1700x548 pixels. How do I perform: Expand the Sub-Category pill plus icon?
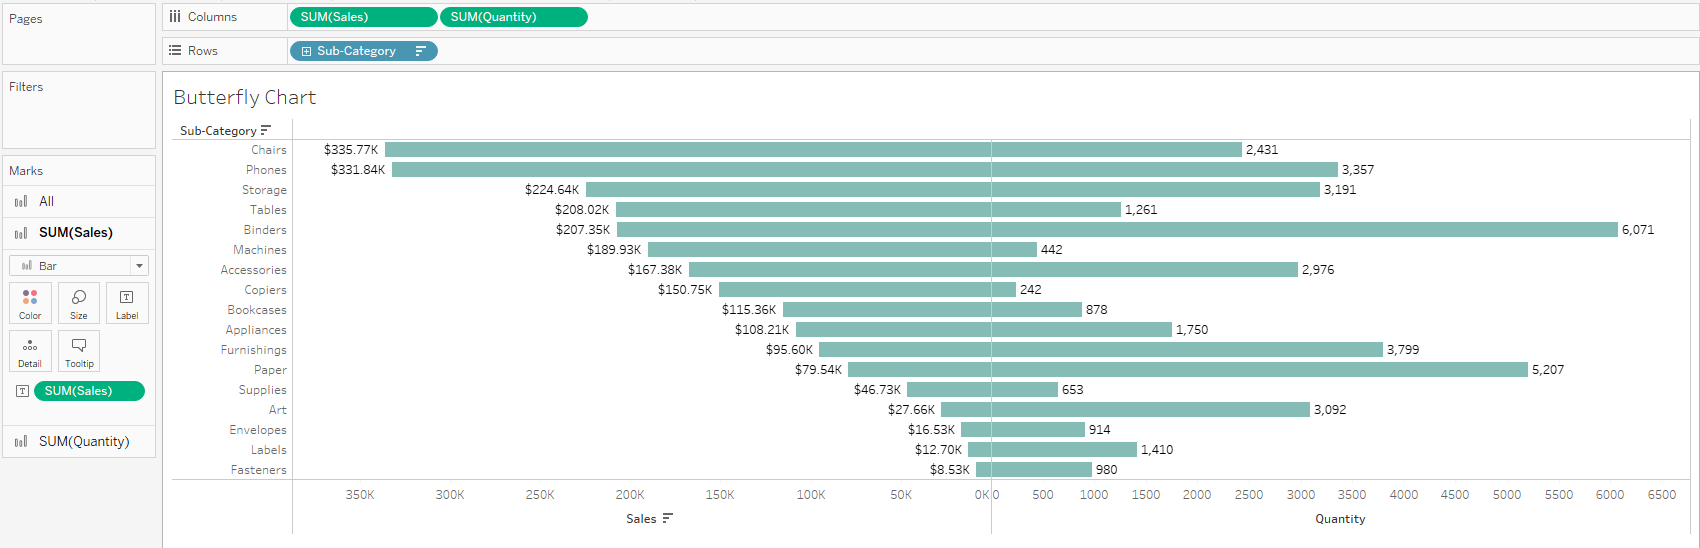pos(306,51)
